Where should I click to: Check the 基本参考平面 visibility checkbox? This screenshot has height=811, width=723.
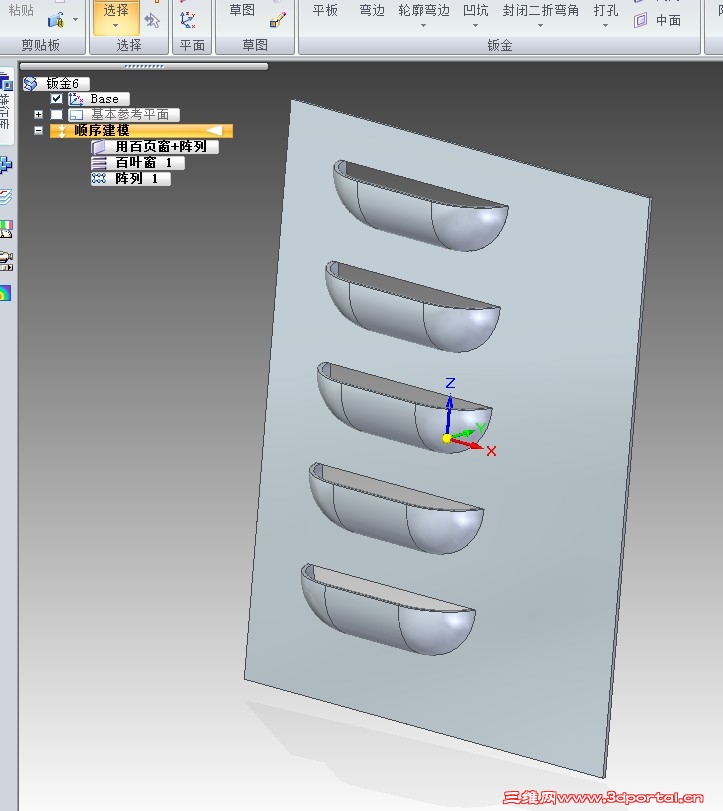pos(56,114)
